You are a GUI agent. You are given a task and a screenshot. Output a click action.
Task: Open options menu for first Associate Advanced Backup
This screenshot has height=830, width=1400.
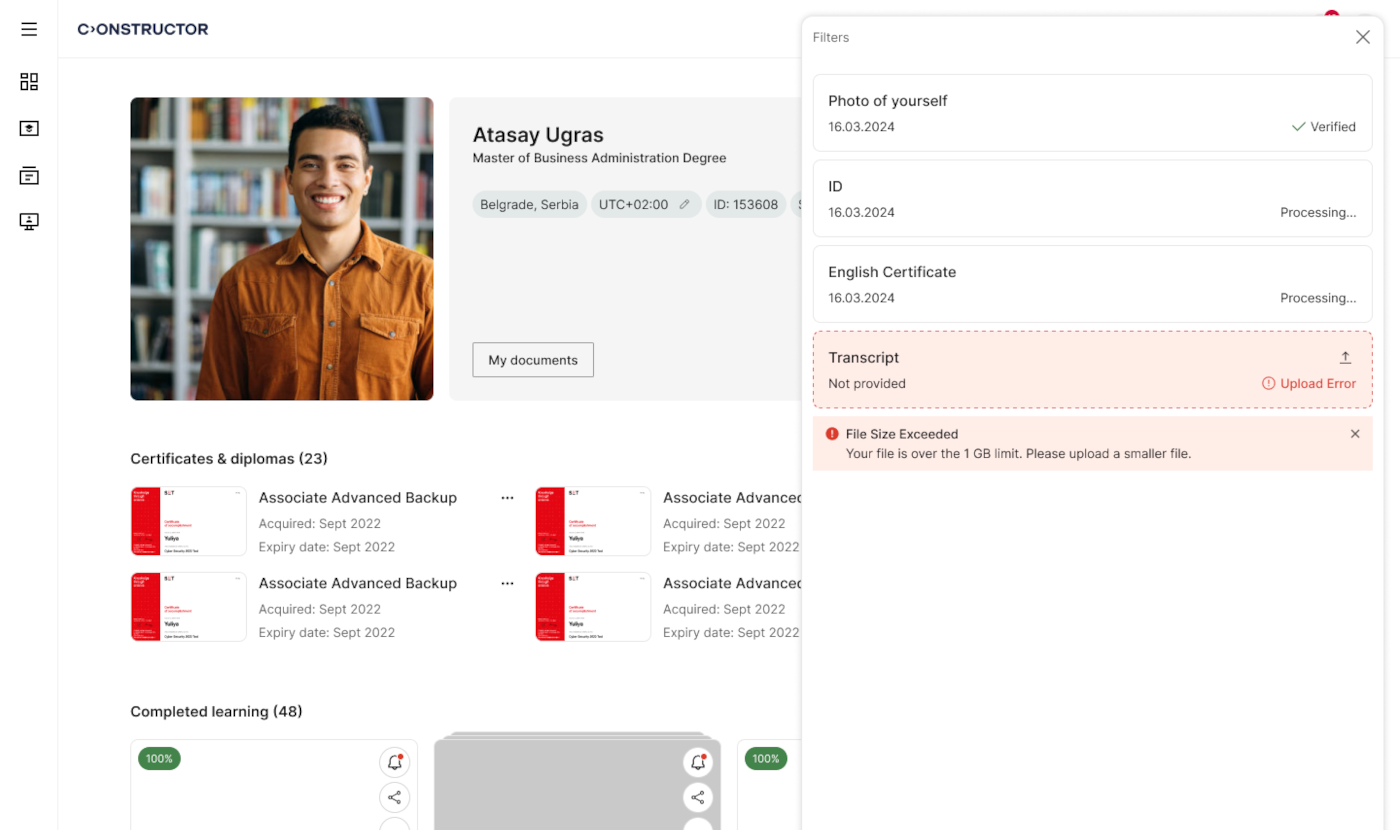coord(507,498)
